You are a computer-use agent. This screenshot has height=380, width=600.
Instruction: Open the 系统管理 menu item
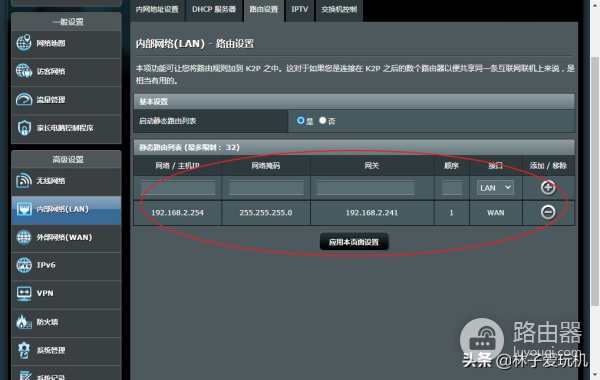point(67,351)
